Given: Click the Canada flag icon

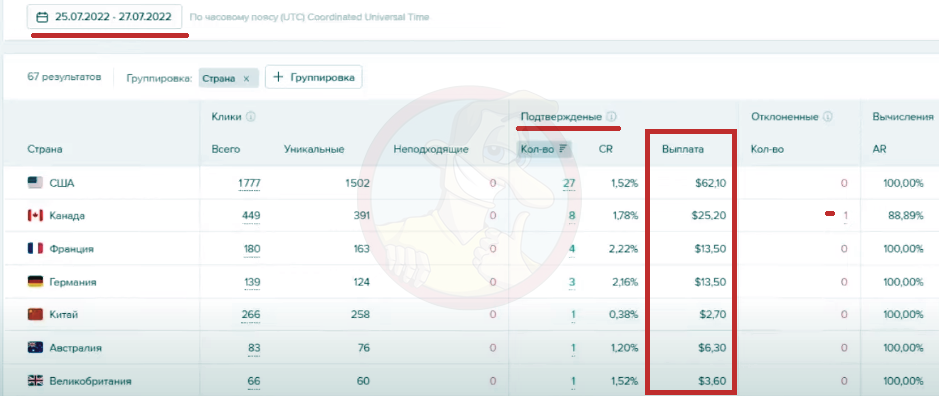Looking at the screenshot, I should coord(35,216).
